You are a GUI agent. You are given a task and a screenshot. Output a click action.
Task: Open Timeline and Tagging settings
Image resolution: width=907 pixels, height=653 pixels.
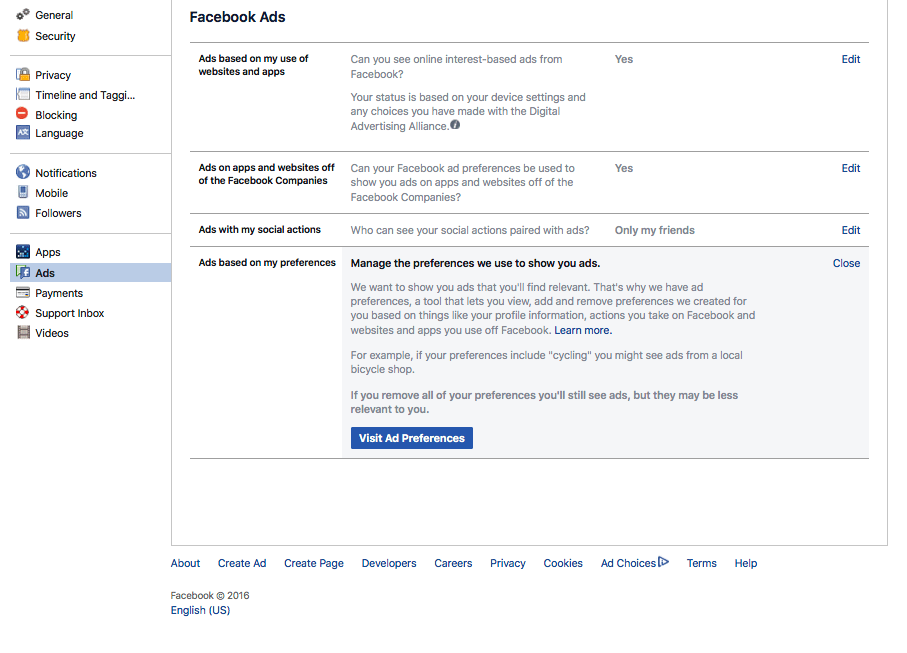pos(84,95)
